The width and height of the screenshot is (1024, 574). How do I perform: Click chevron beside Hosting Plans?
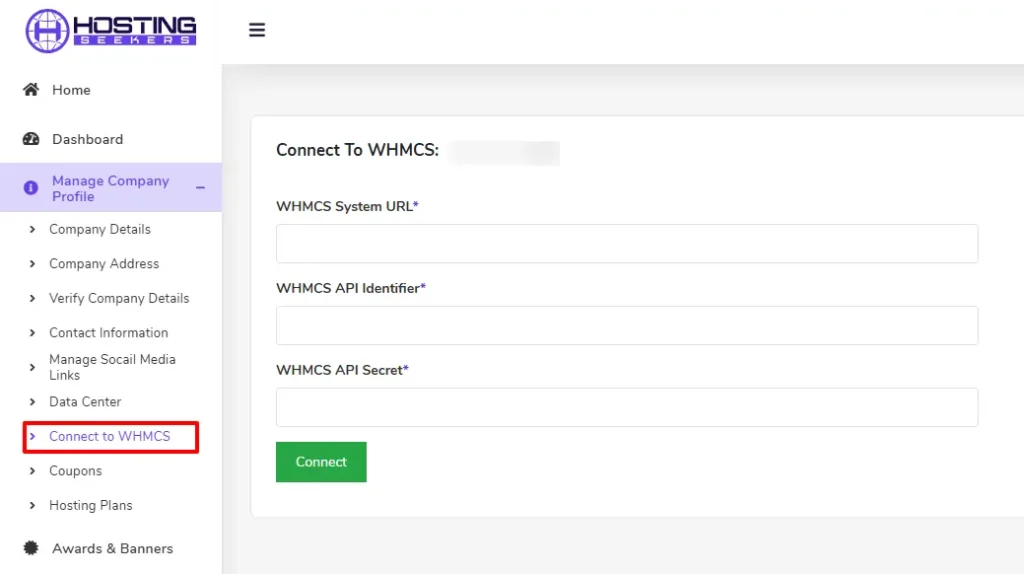point(32,505)
